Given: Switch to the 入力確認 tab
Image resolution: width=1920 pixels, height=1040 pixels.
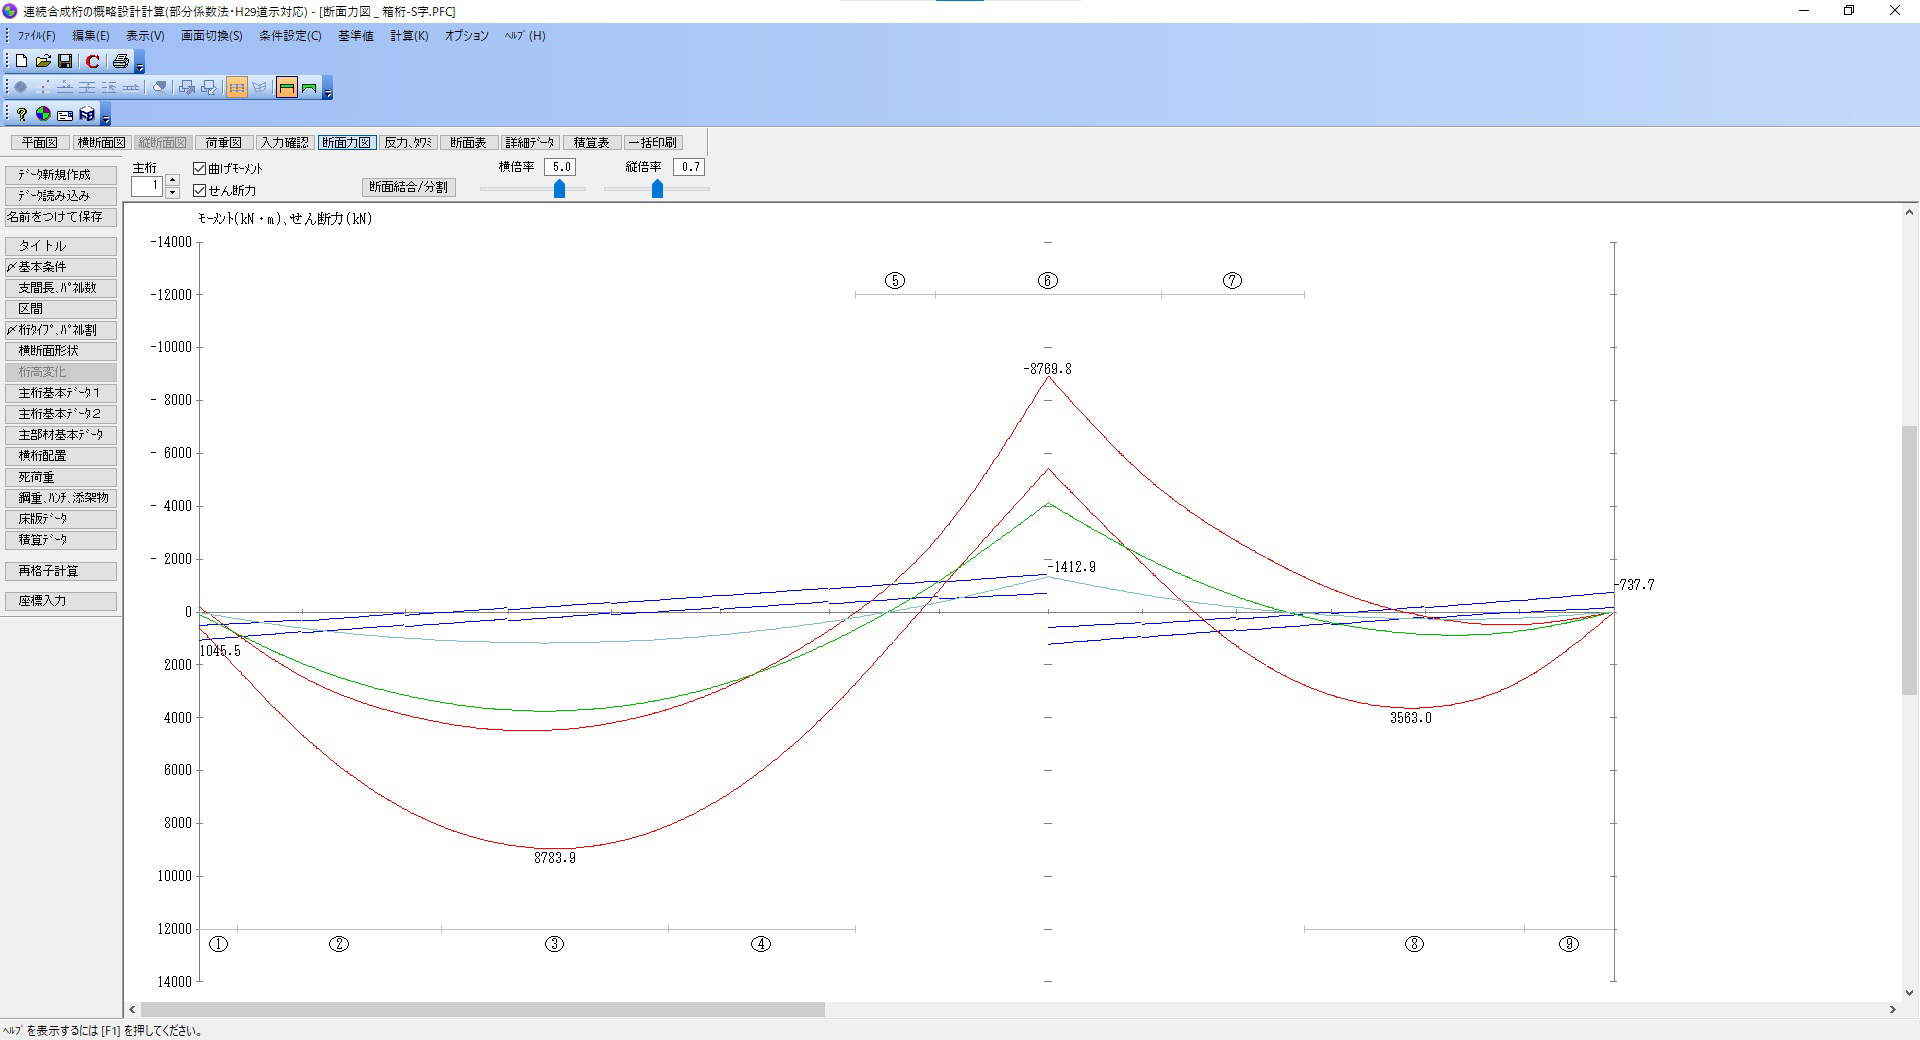Looking at the screenshot, I should tap(285, 143).
